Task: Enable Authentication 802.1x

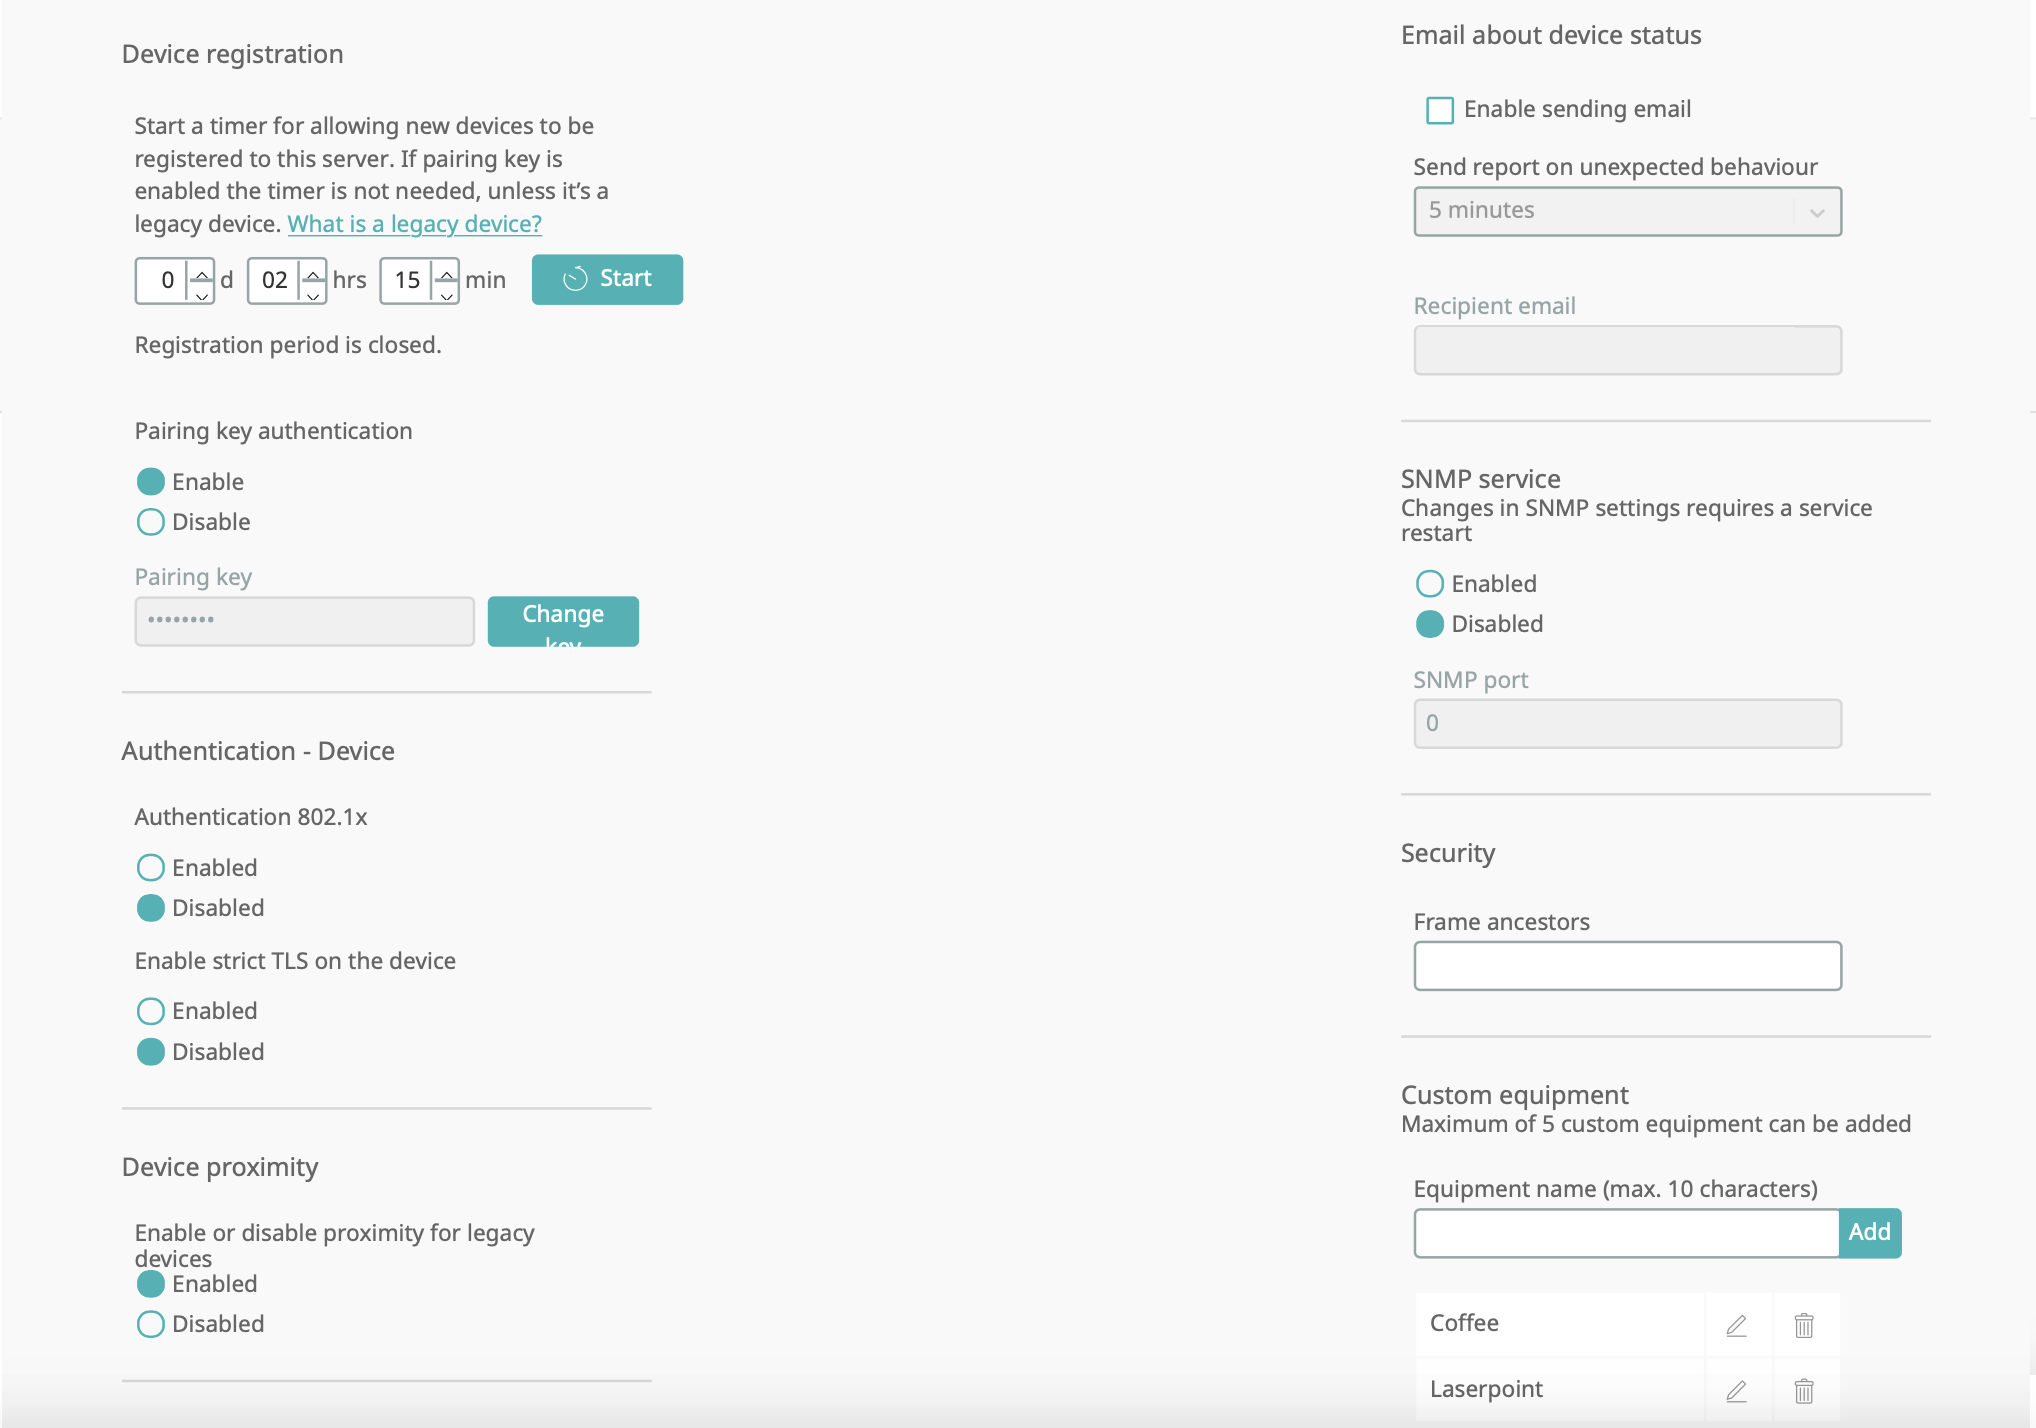Action: click(150, 867)
